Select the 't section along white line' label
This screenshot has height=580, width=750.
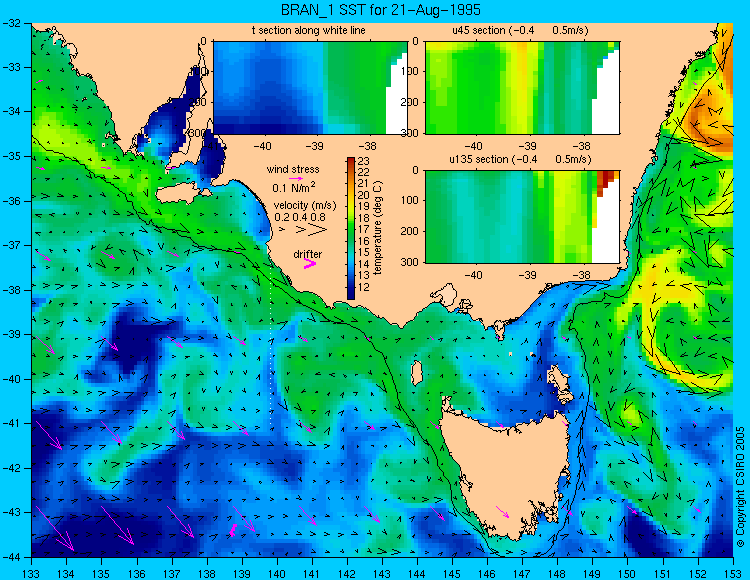click(309, 30)
